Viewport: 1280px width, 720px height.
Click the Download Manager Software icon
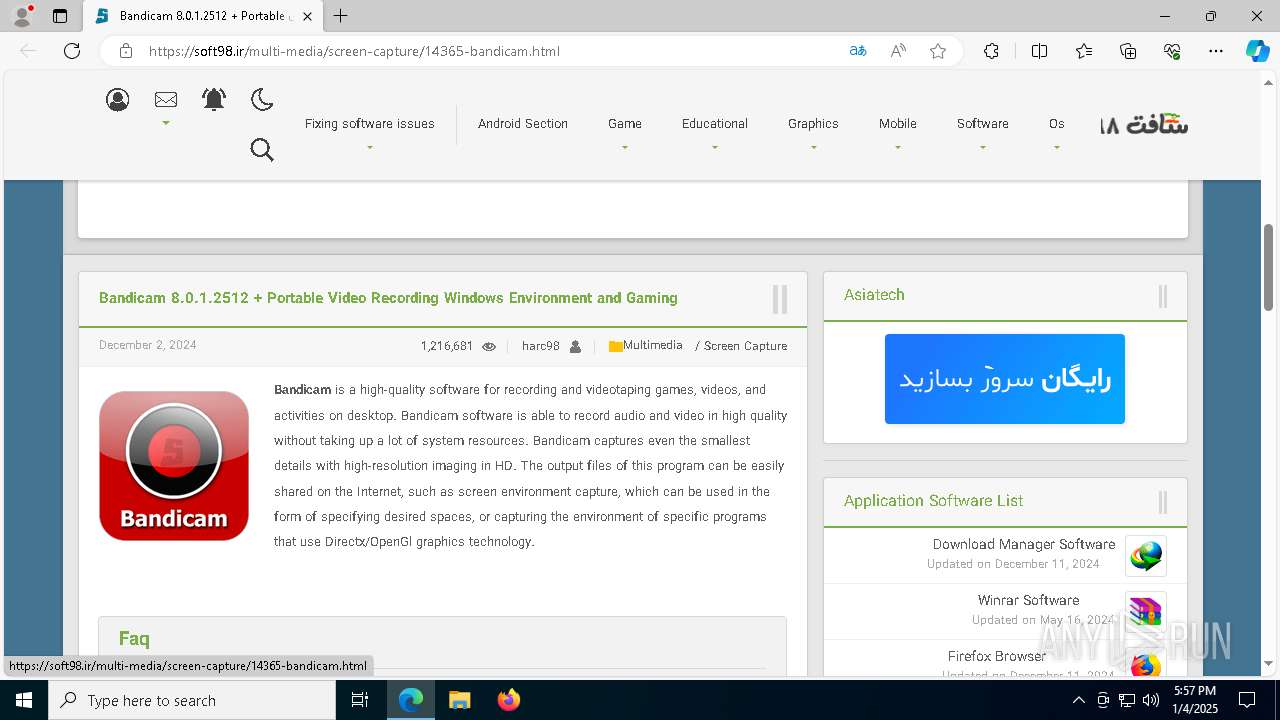[1146, 556]
